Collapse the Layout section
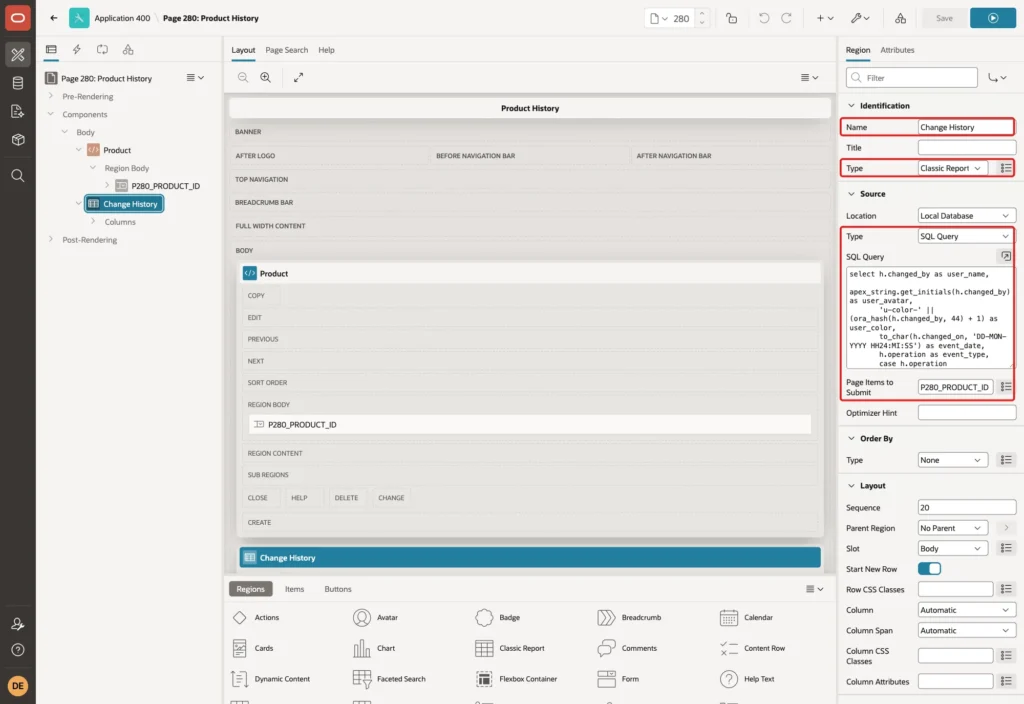This screenshot has width=1024, height=704. (x=851, y=486)
